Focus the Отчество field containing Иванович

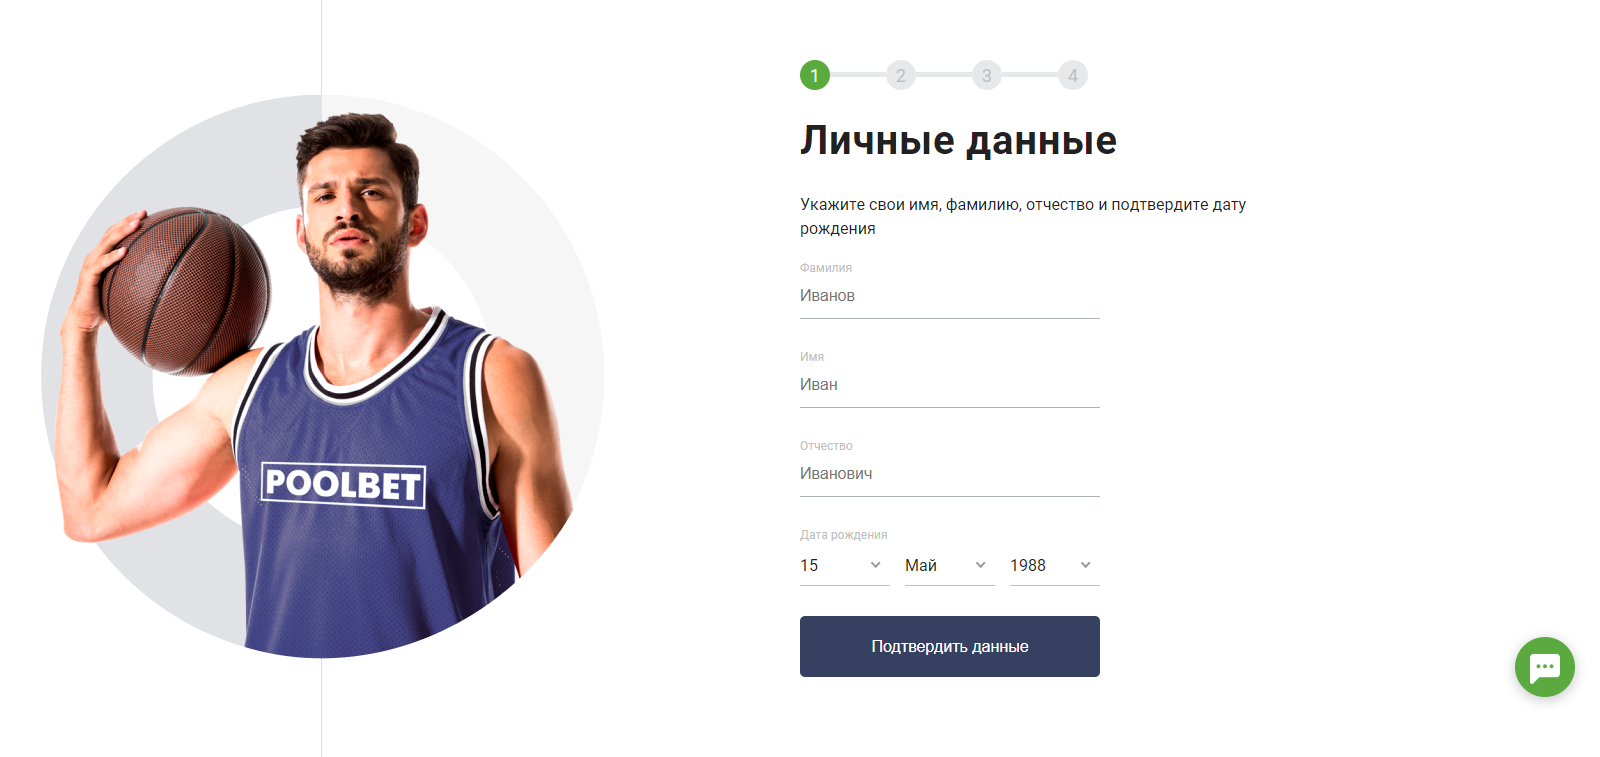tap(950, 474)
